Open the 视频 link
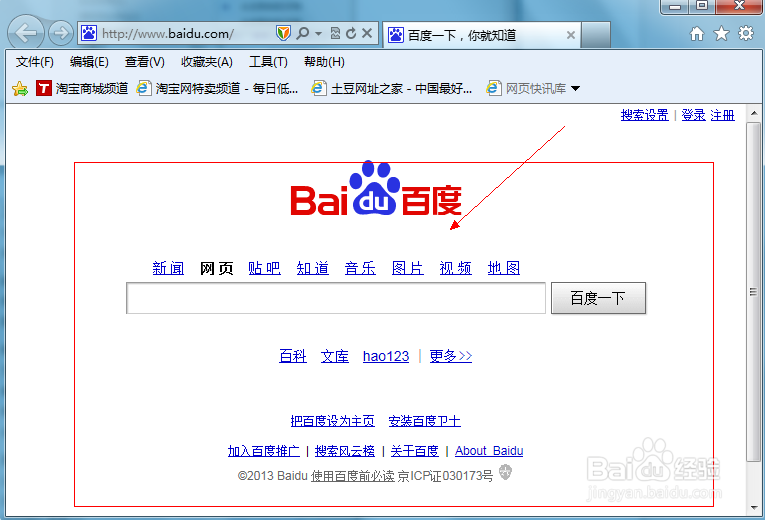Screen dimensions: 765x520 [455, 268]
